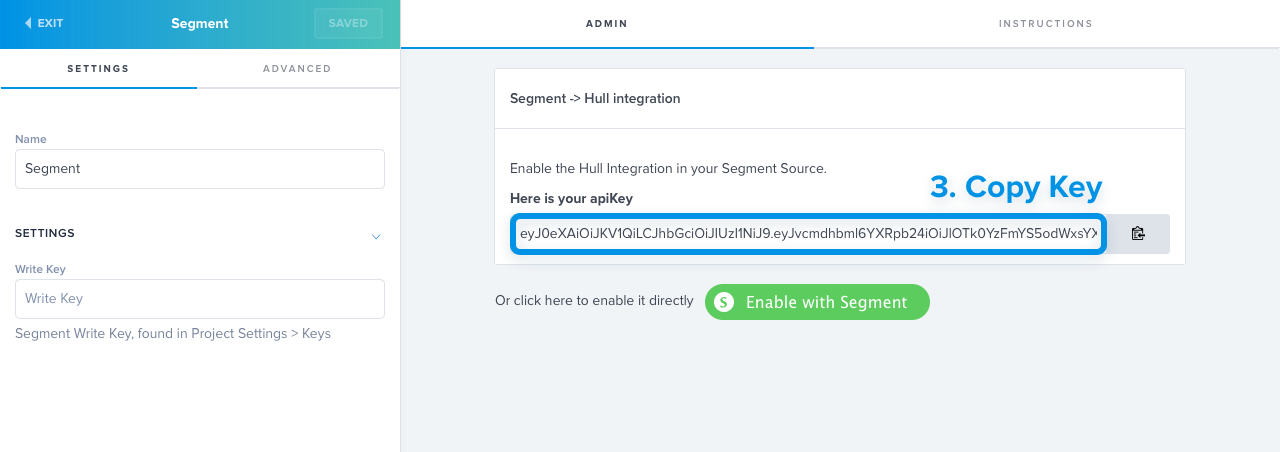Click the back arrow next to Exit

[x=28, y=23]
